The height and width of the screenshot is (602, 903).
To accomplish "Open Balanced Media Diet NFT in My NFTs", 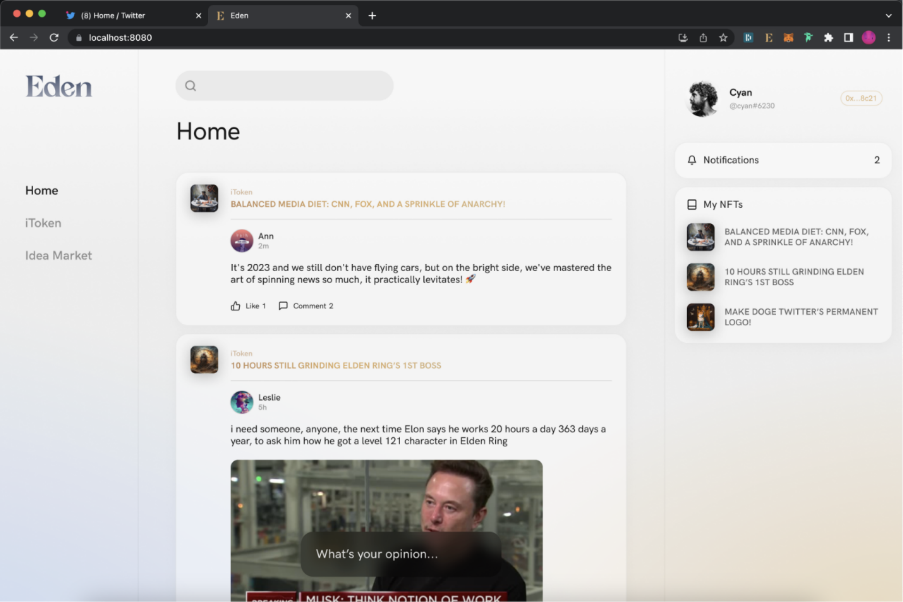I will pos(783,237).
